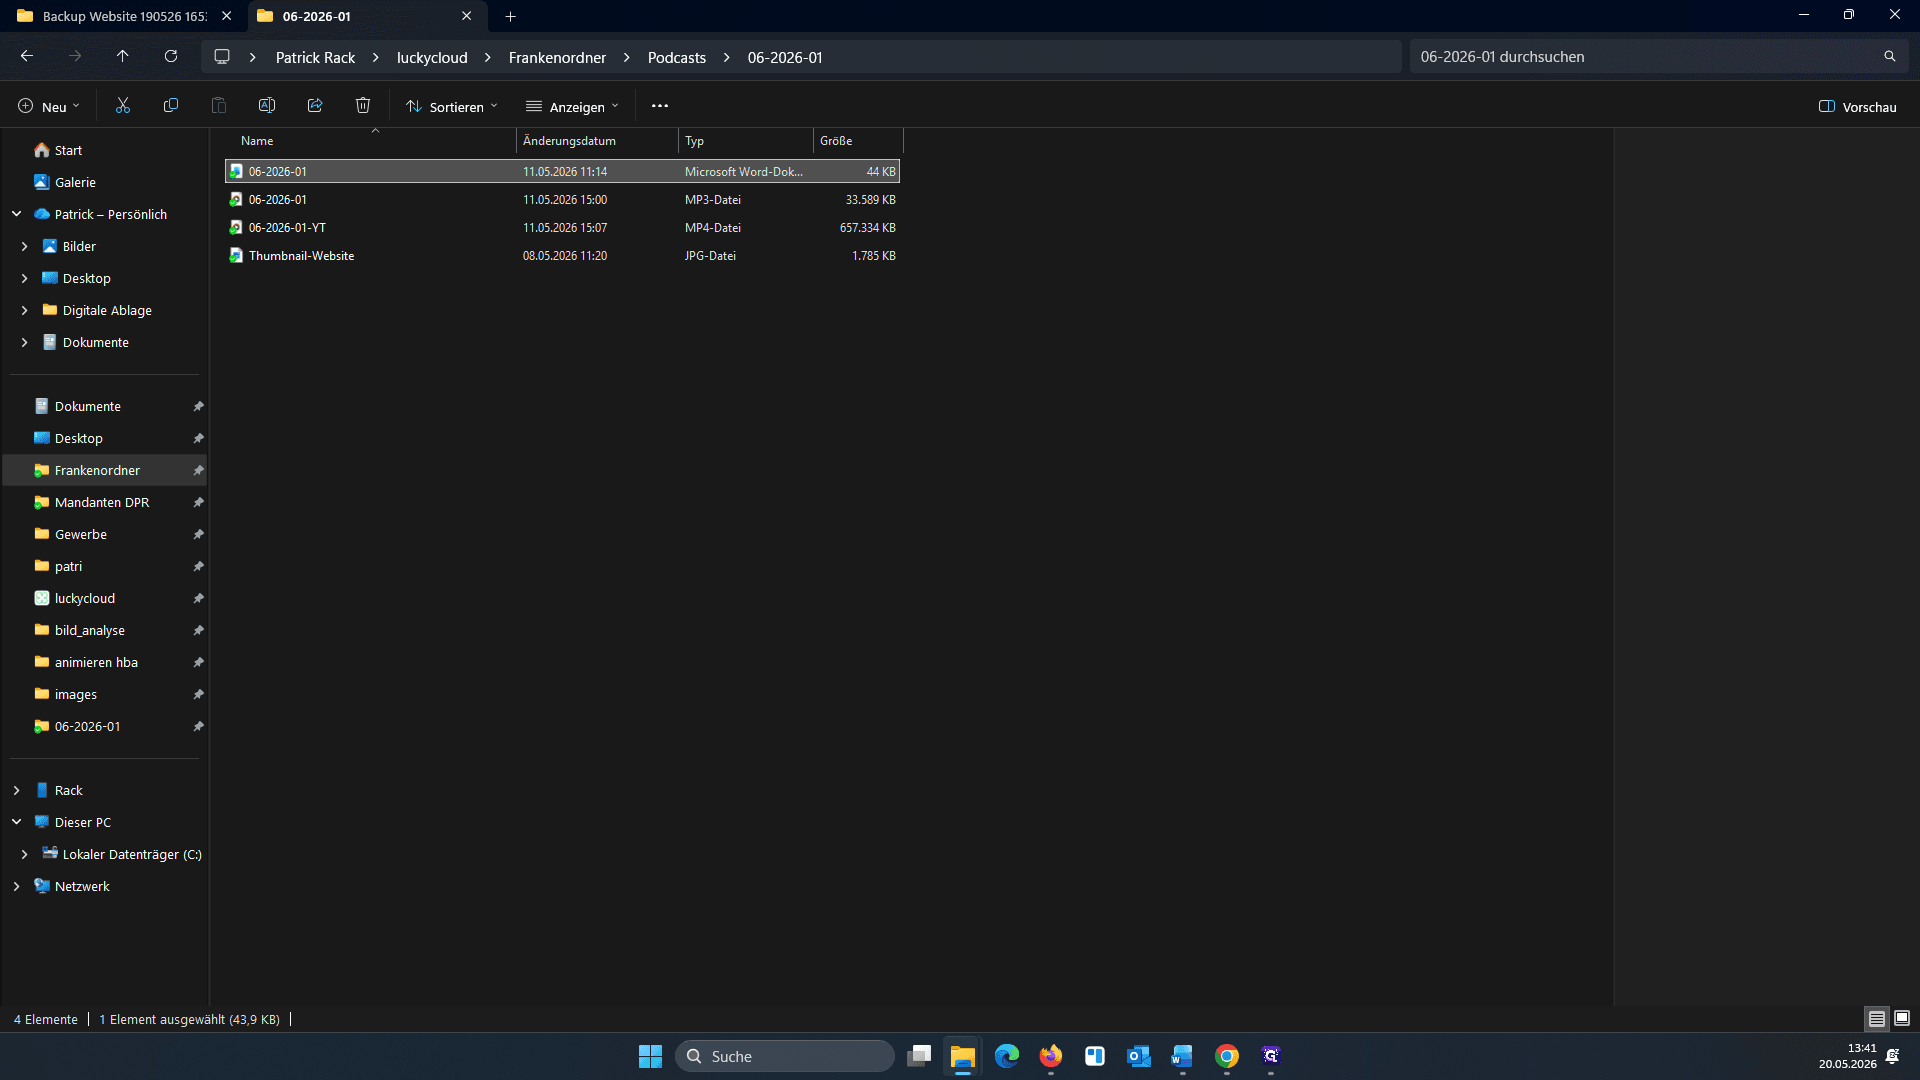Click the search magnifier icon
This screenshot has height=1080, width=1920.
1890,57
